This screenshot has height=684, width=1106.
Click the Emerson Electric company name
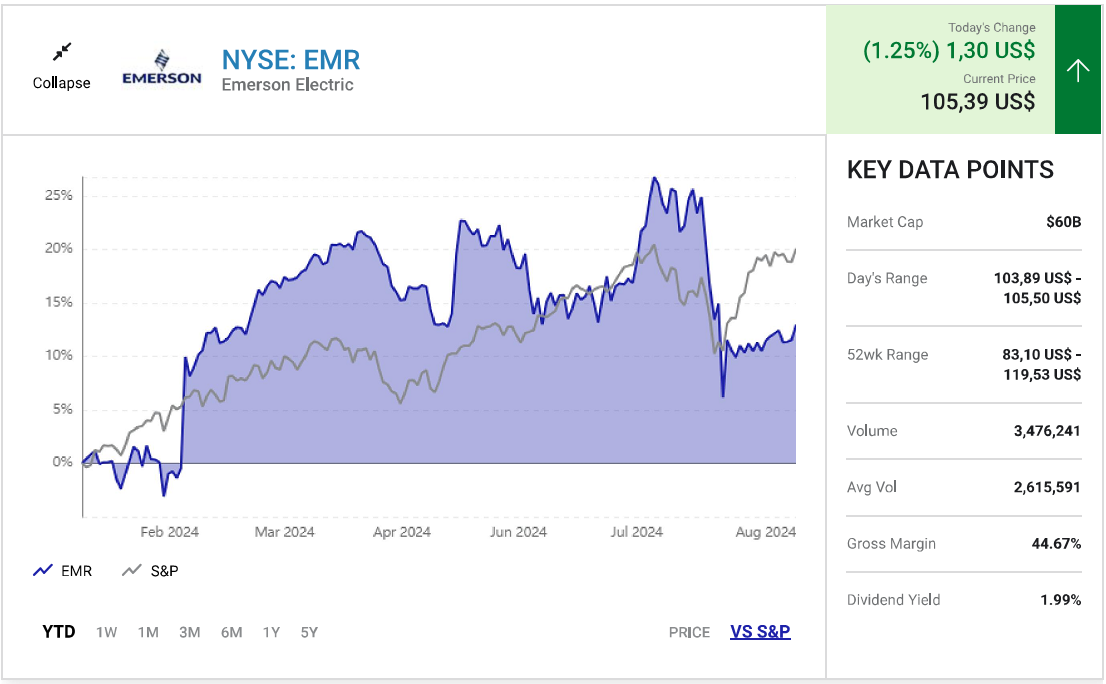coord(287,85)
